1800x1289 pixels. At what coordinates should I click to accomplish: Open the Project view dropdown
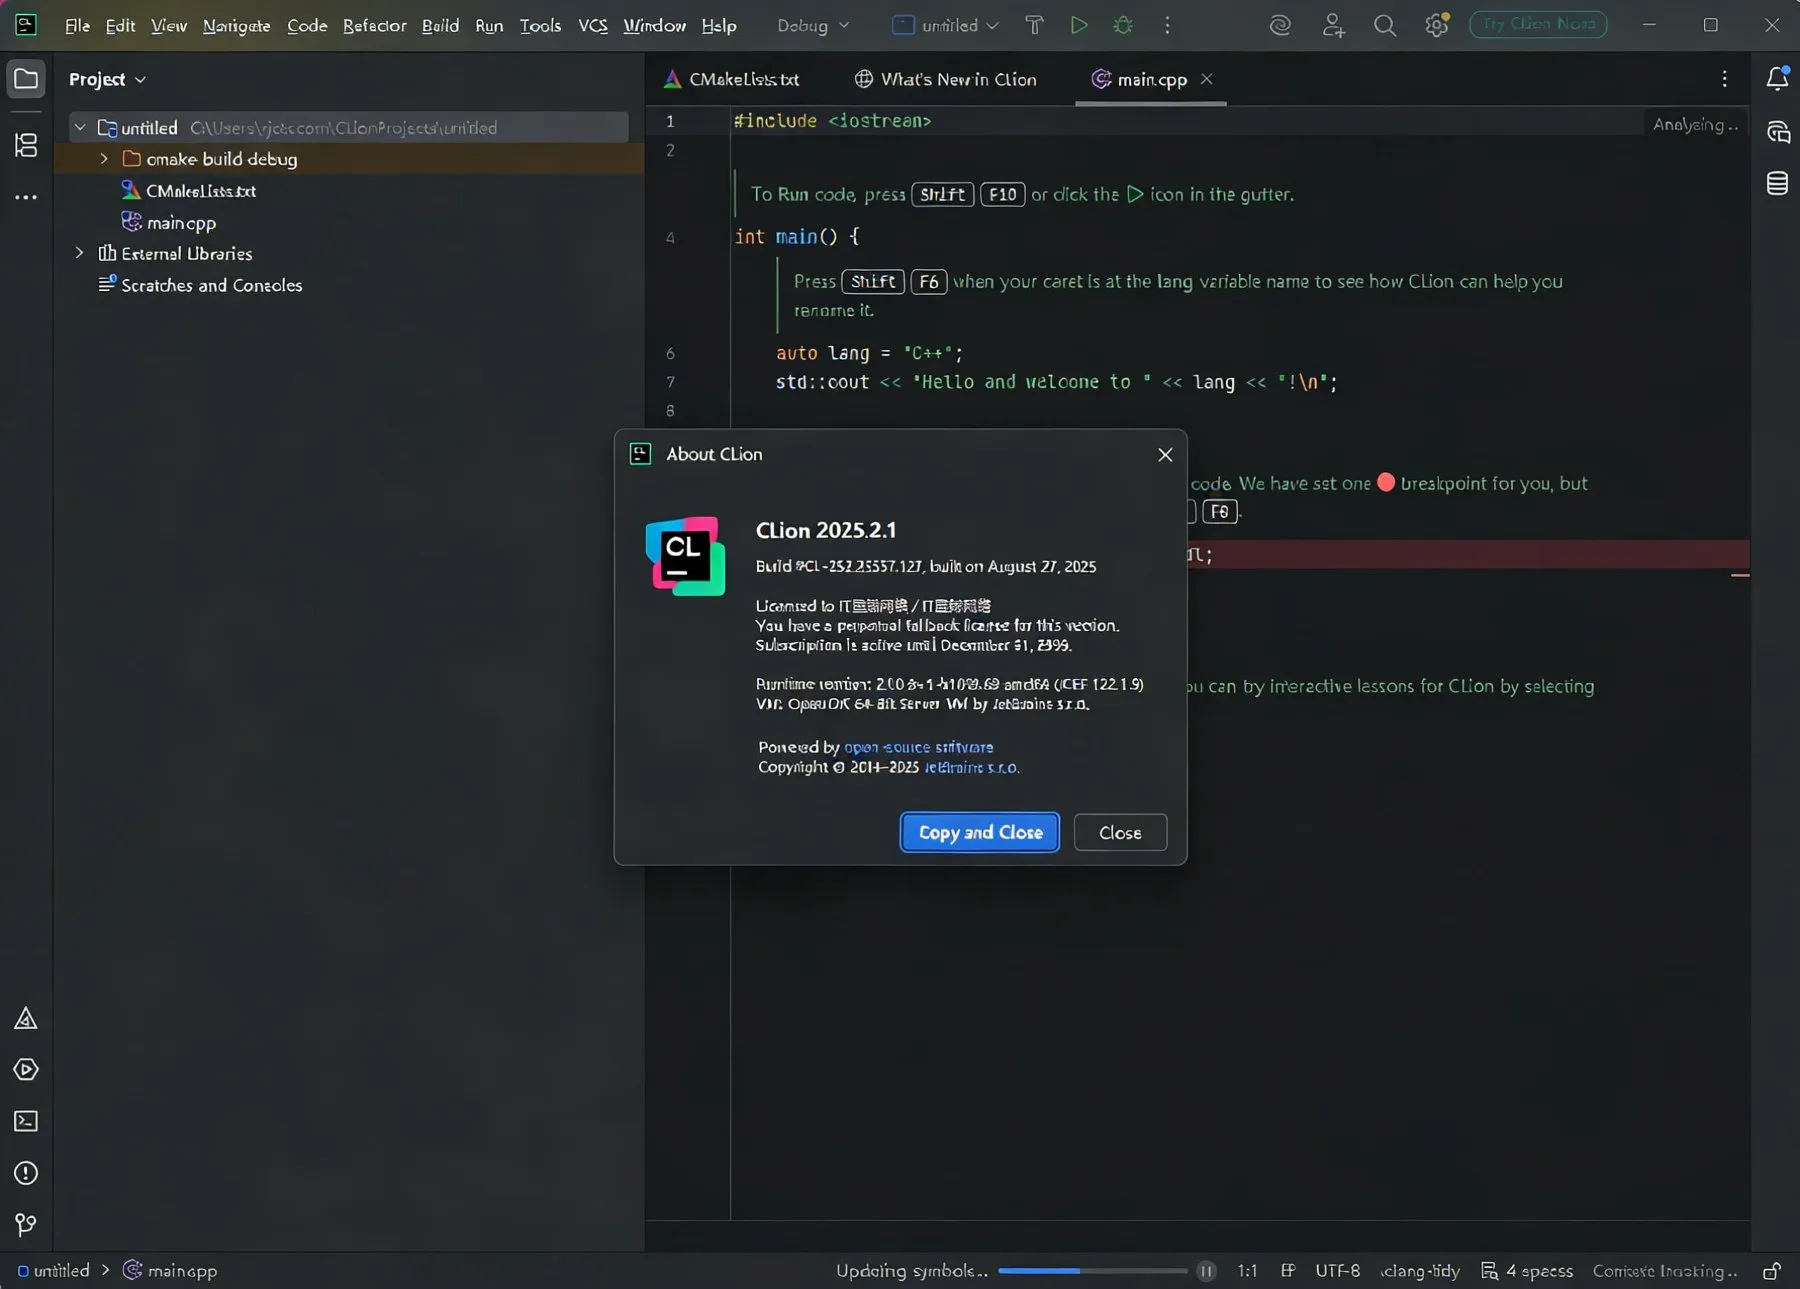[x=107, y=79]
